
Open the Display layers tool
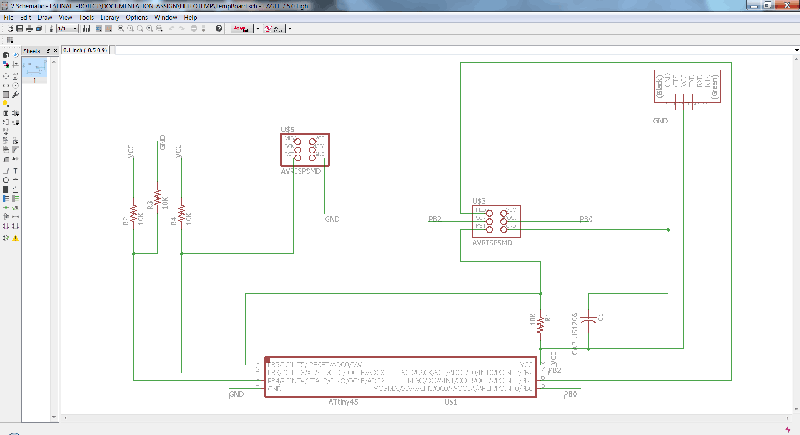[x=6, y=65]
